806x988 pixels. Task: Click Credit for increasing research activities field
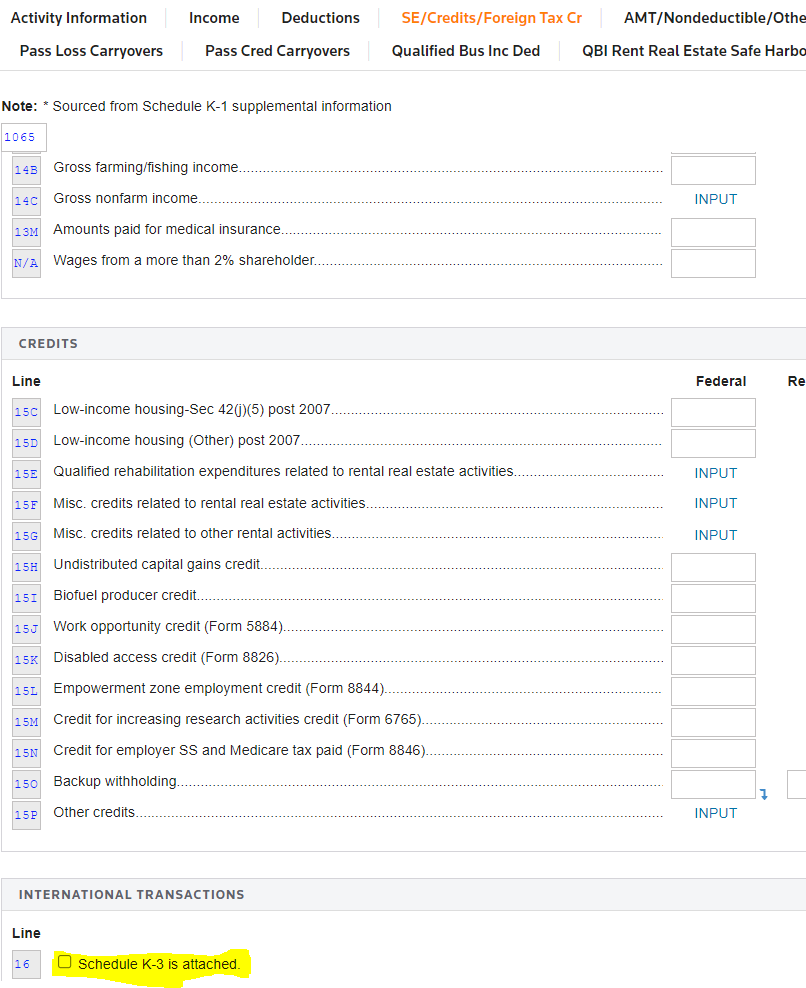[713, 722]
